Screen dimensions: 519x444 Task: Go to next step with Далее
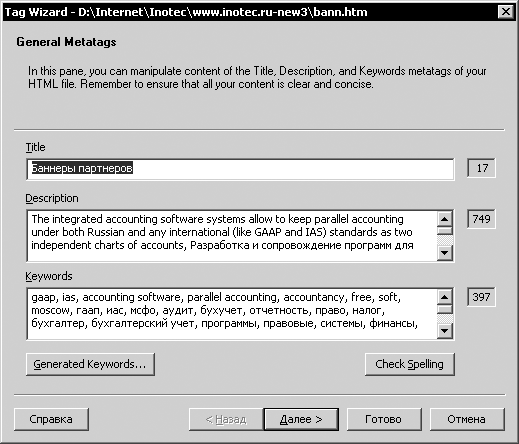[301, 419]
